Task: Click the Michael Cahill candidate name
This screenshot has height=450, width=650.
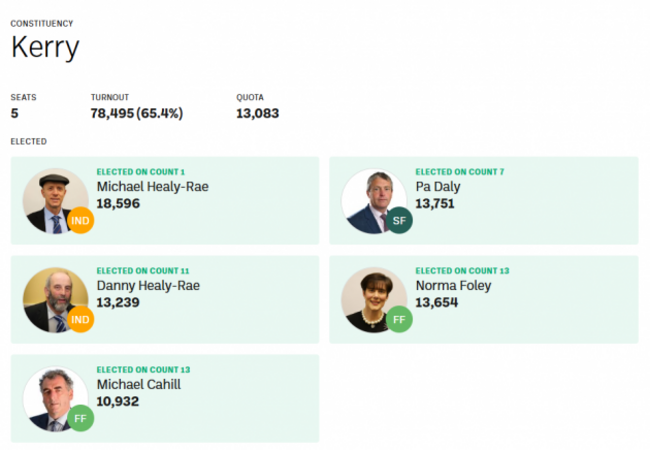Action: tap(138, 385)
